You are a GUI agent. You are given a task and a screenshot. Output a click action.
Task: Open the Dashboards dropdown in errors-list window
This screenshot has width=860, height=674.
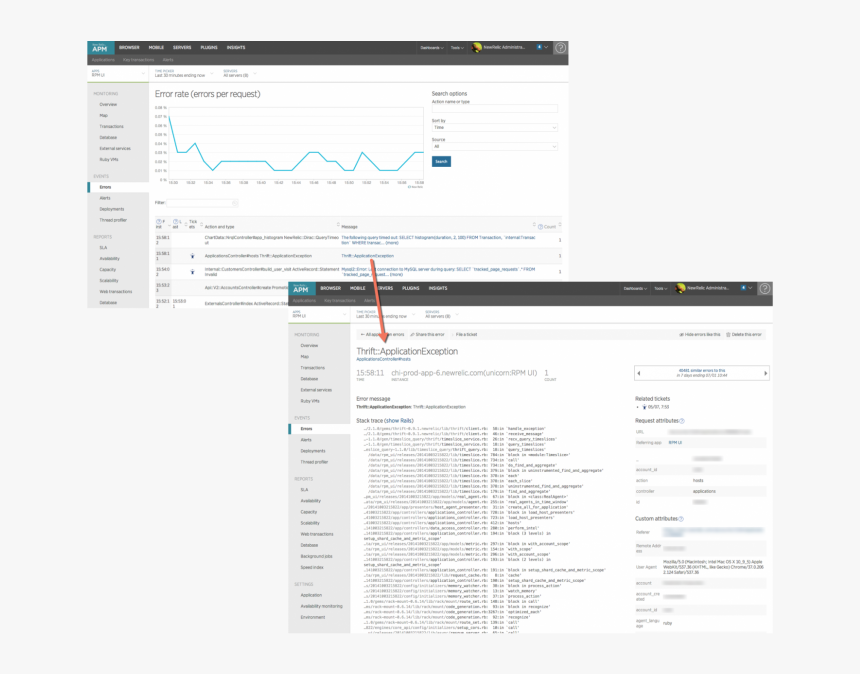(x=432, y=48)
